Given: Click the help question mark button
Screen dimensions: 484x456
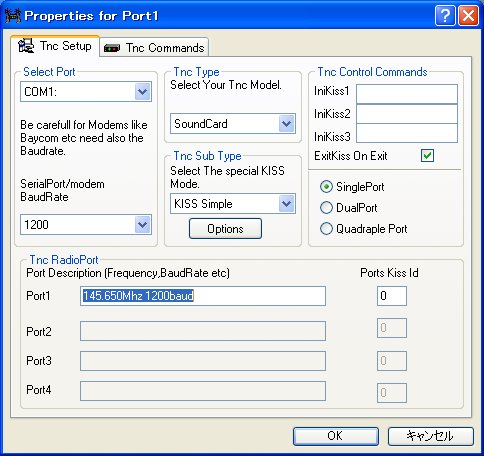Looking at the screenshot, I should [x=445, y=15].
